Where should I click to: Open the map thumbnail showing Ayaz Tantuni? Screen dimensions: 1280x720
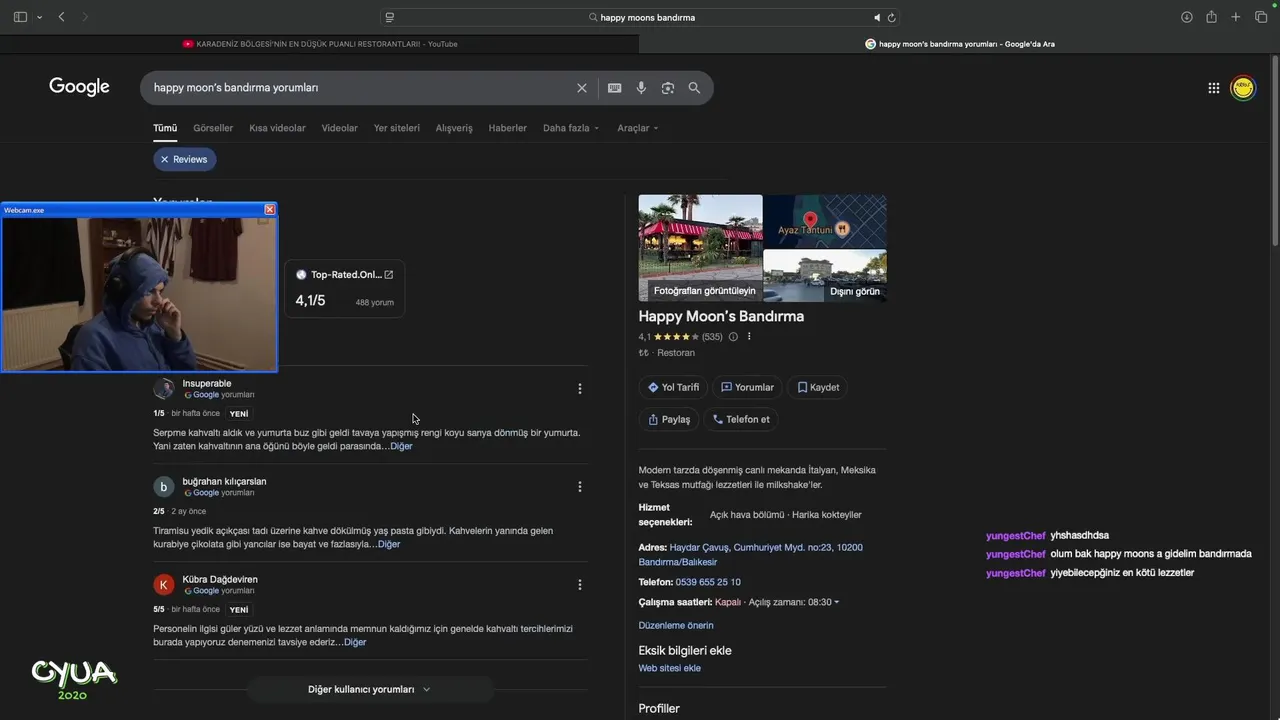pyautogui.click(x=825, y=221)
